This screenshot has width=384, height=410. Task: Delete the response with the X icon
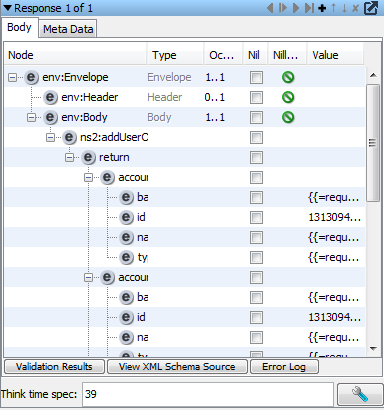(355, 8)
